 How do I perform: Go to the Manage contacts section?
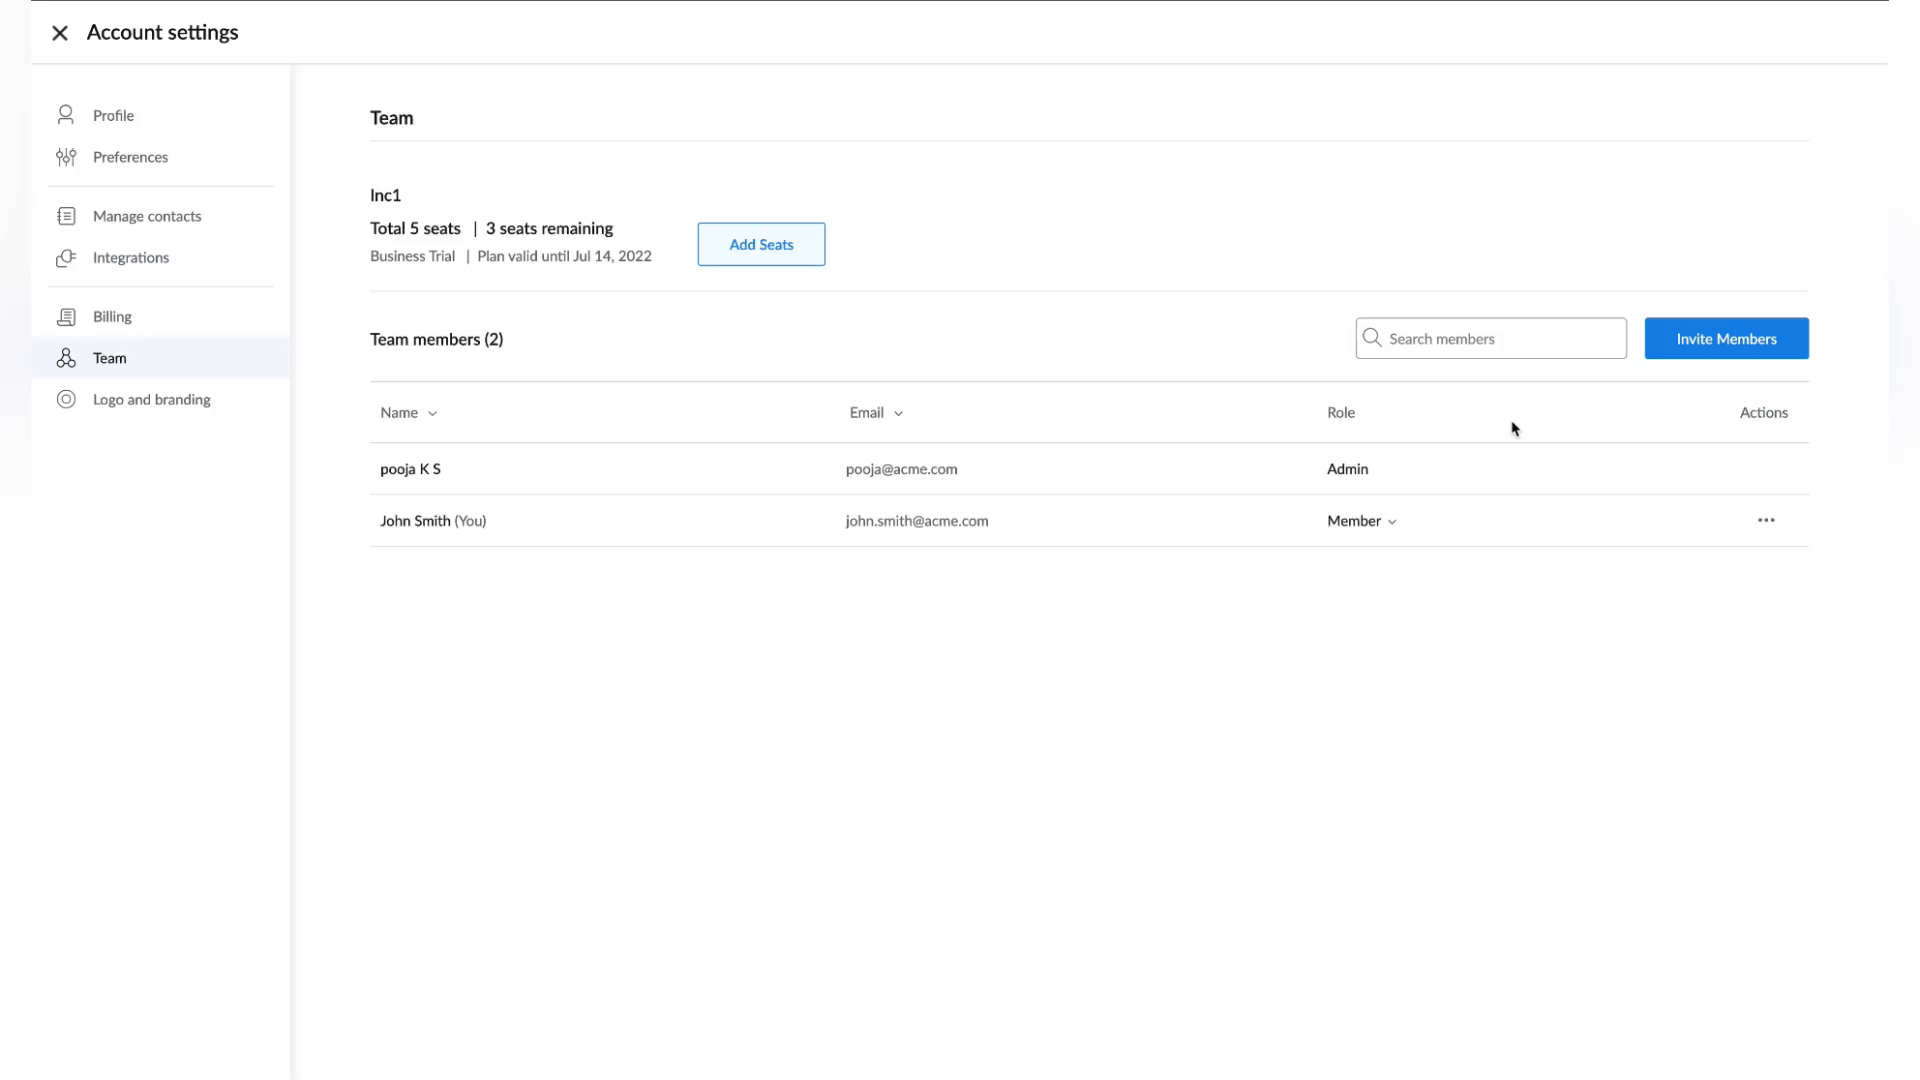(x=147, y=216)
